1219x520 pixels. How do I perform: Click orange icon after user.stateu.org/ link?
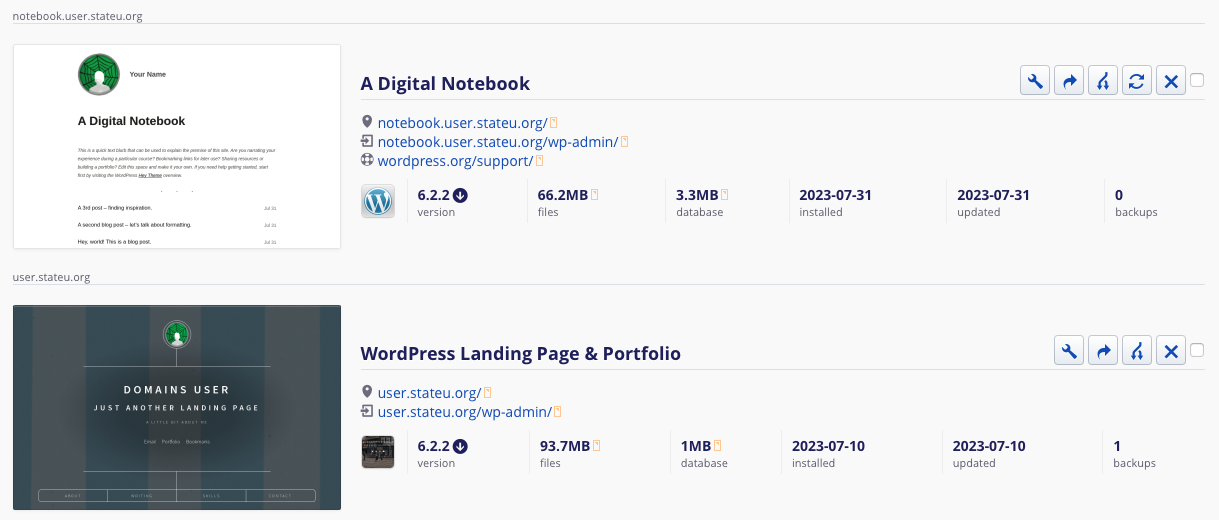tap(488, 393)
